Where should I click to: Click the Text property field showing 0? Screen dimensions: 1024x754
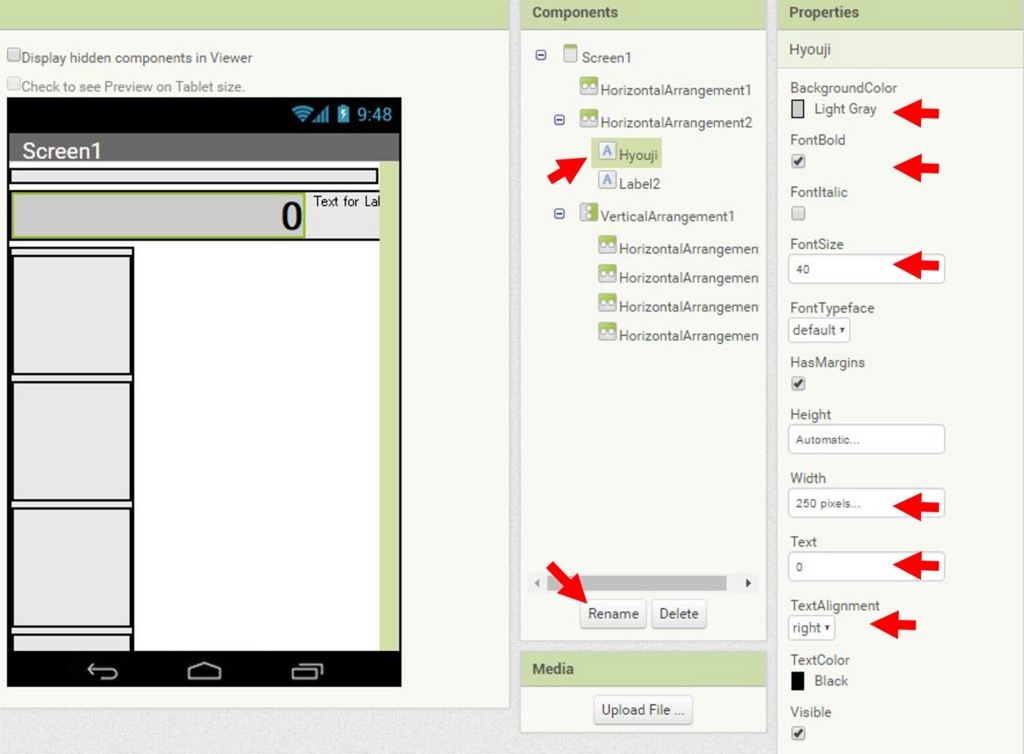coord(866,567)
